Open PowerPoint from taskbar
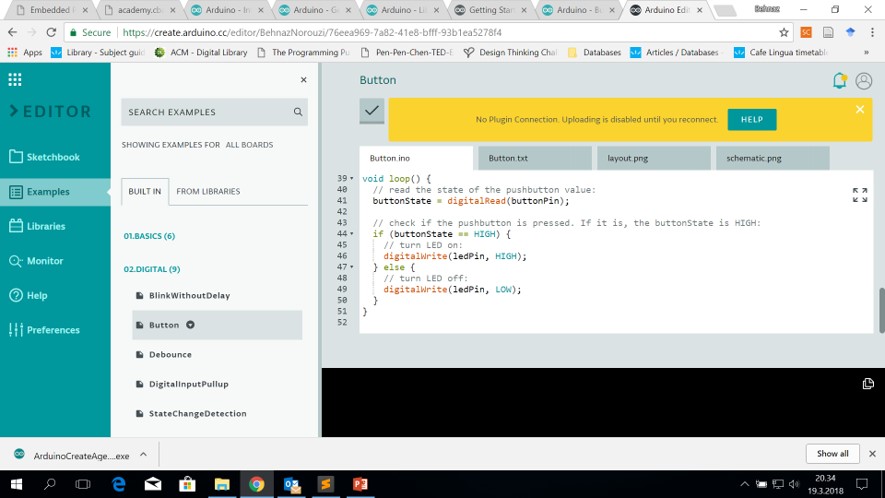 360,484
